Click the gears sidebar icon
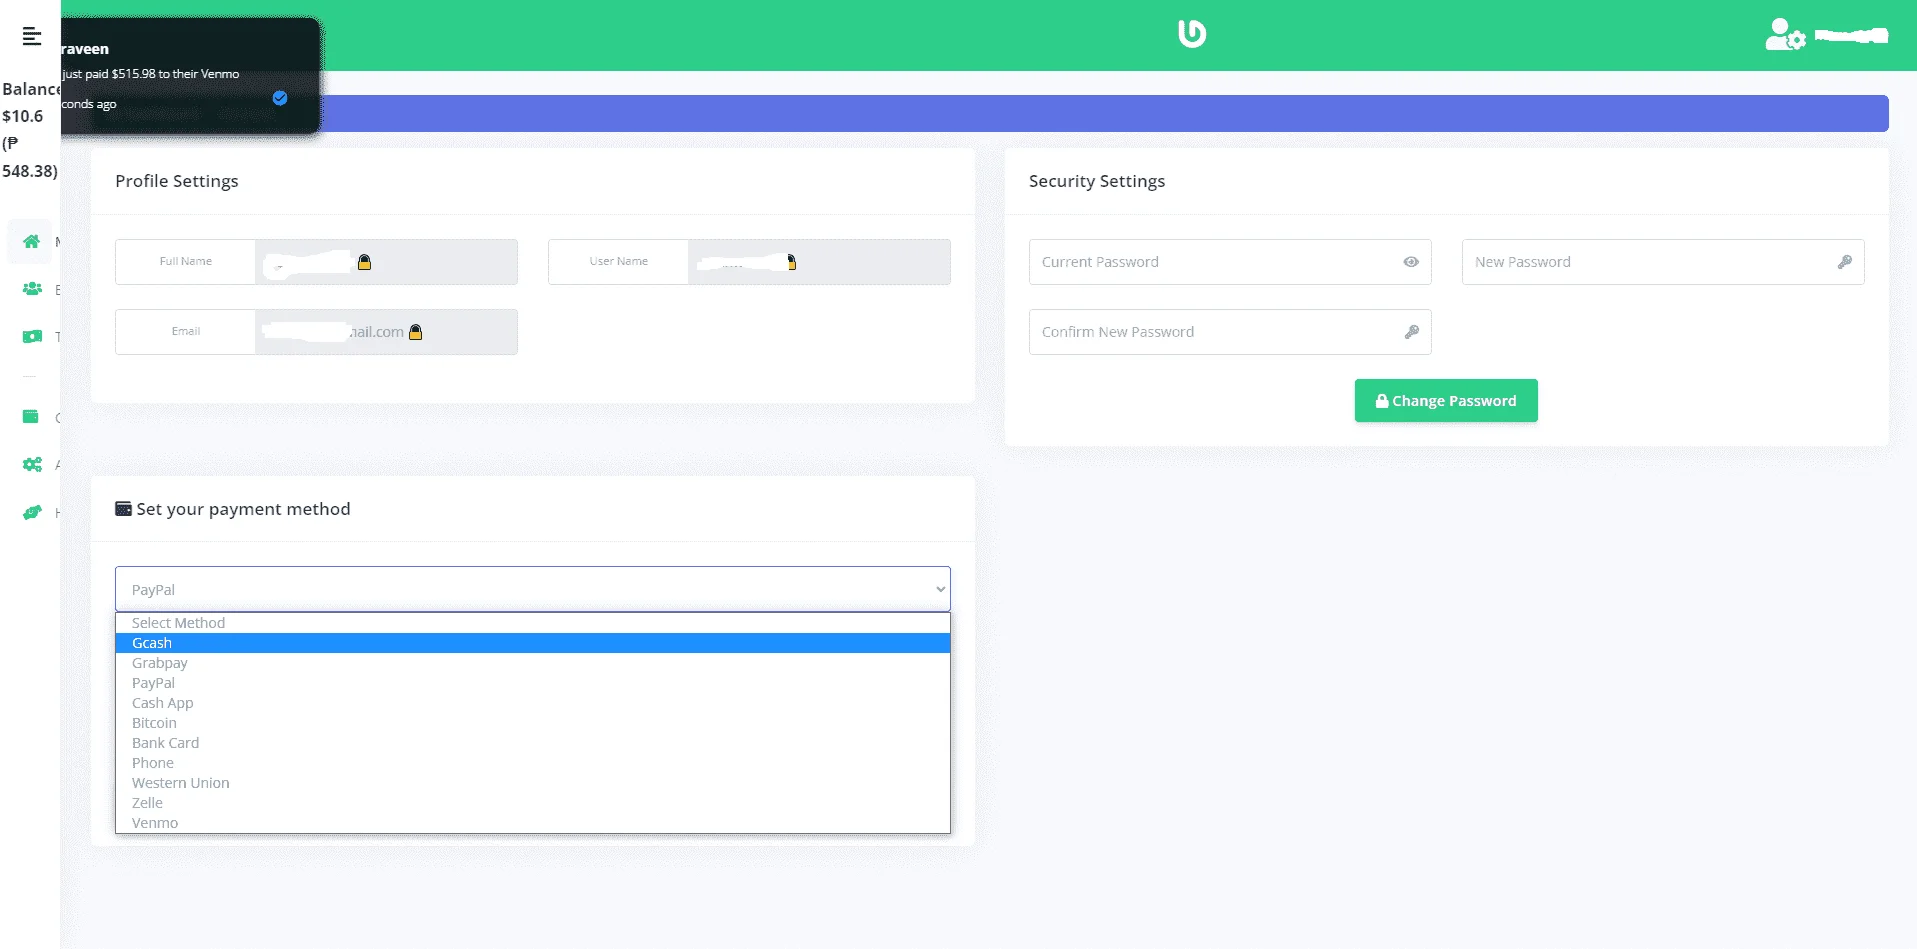1917x949 pixels. [x=32, y=464]
